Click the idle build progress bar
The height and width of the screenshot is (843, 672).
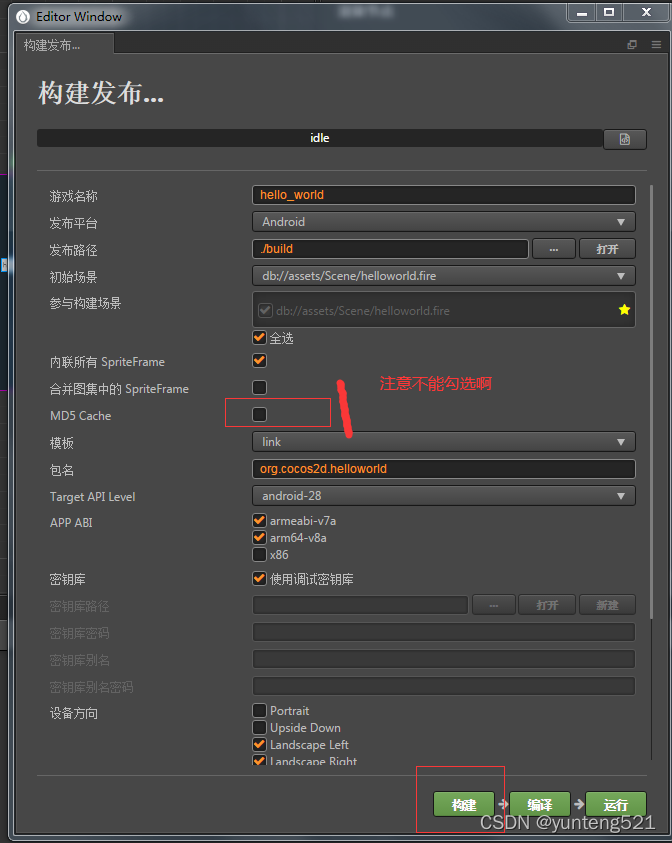coord(319,138)
